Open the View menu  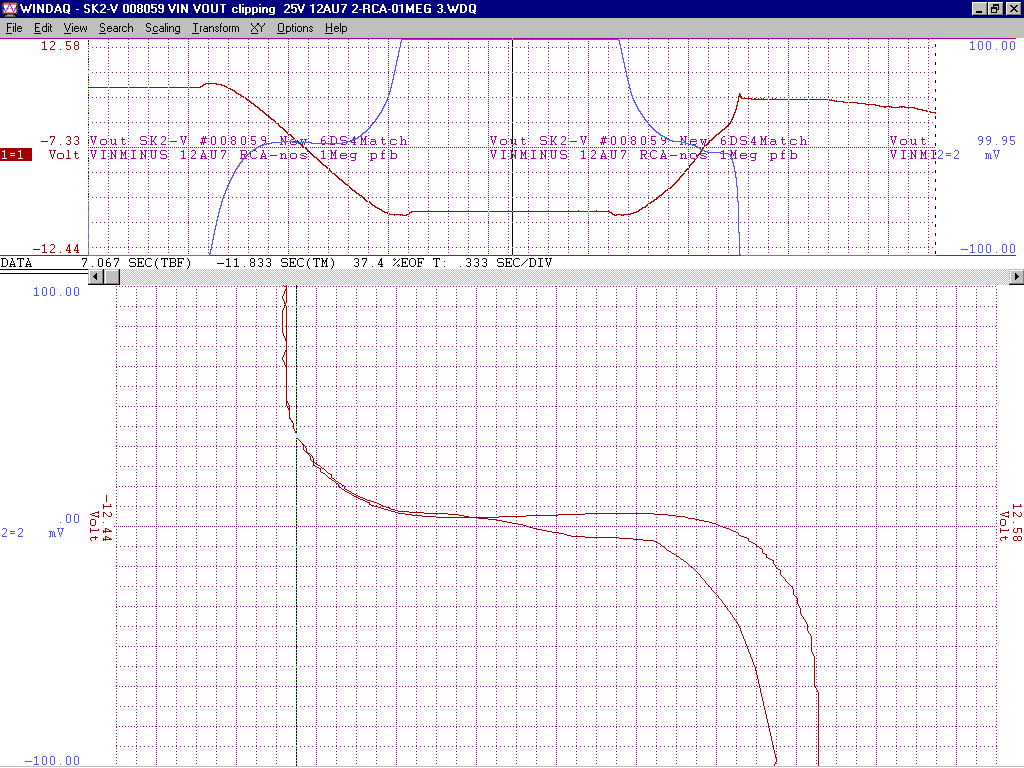(75, 28)
